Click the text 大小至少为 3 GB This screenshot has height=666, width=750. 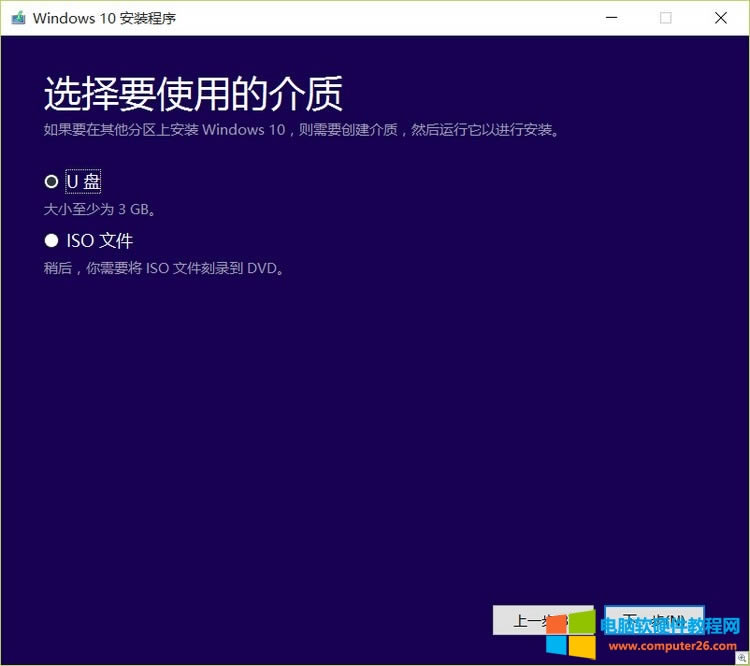click(x=99, y=209)
